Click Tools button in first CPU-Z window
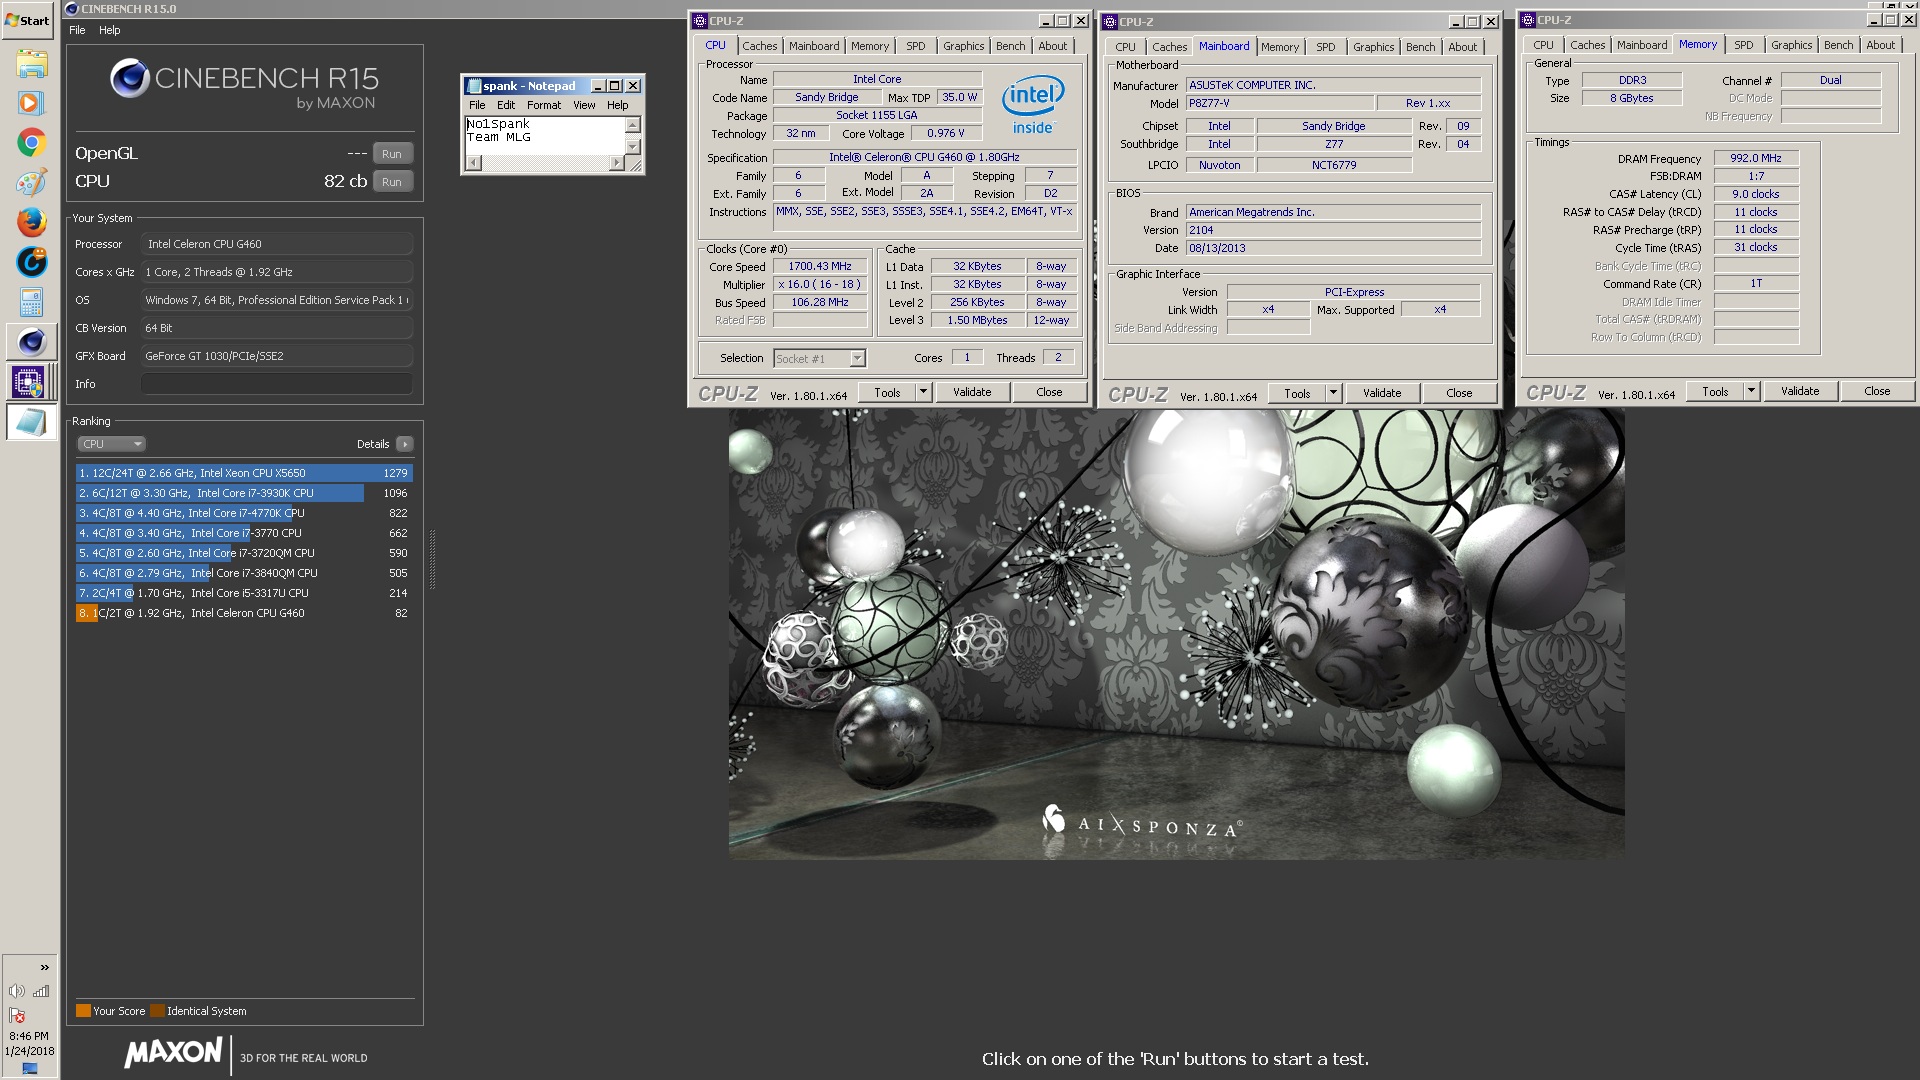This screenshot has height=1080, width=1920. tap(887, 393)
